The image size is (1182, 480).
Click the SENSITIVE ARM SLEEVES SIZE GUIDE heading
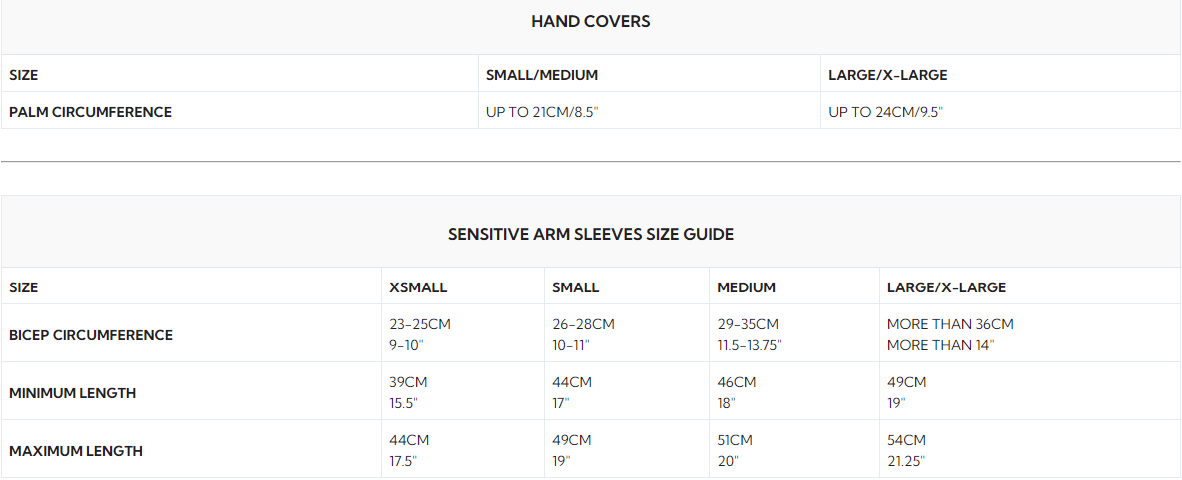pyautogui.click(x=591, y=234)
